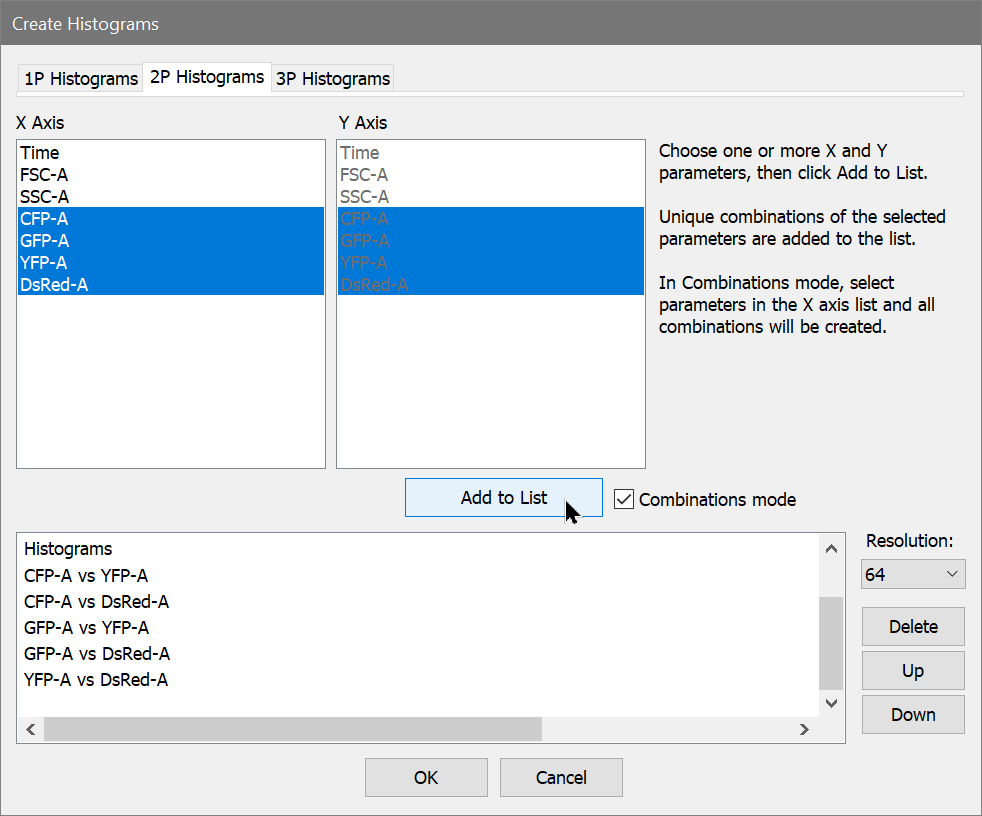Click the Add to List button
The image size is (982, 816).
click(x=503, y=498)
